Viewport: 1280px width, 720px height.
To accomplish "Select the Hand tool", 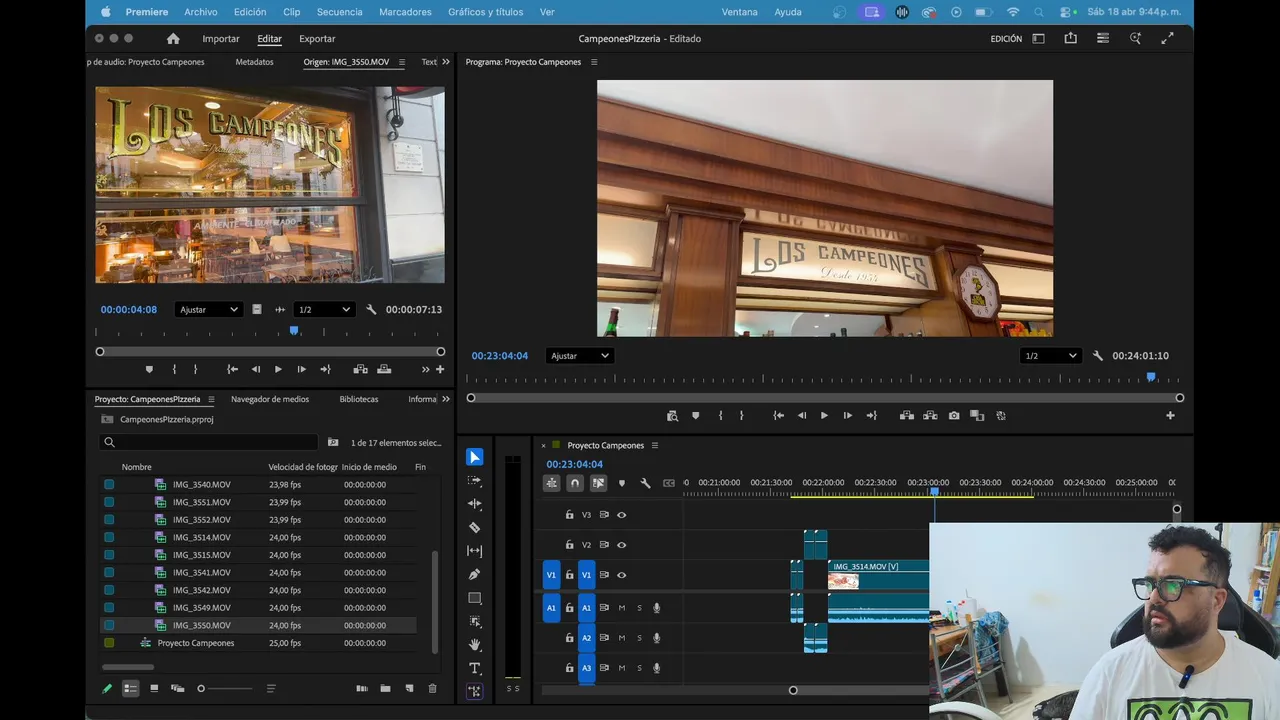I will (475, 645).
